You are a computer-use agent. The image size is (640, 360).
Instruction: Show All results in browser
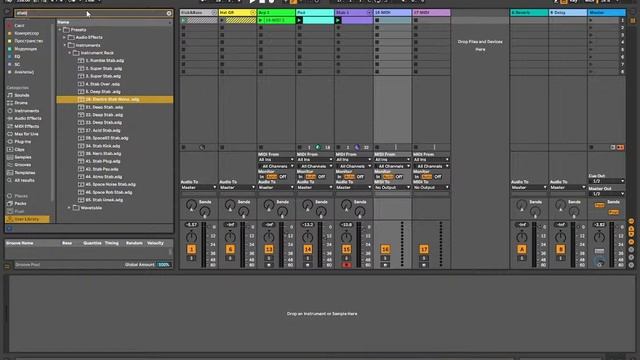[x=24, y=180]
